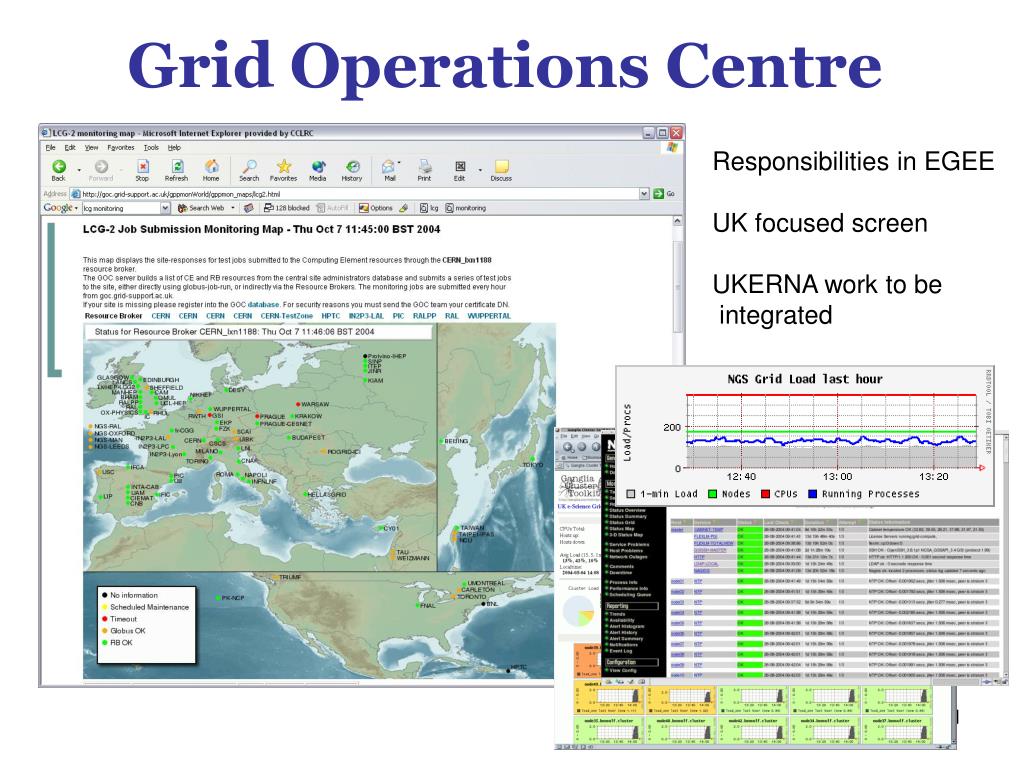Click the 'lcg' word-find button
Image resolution: width=1024 pixels, height=768 pixels.
(429, 208)
